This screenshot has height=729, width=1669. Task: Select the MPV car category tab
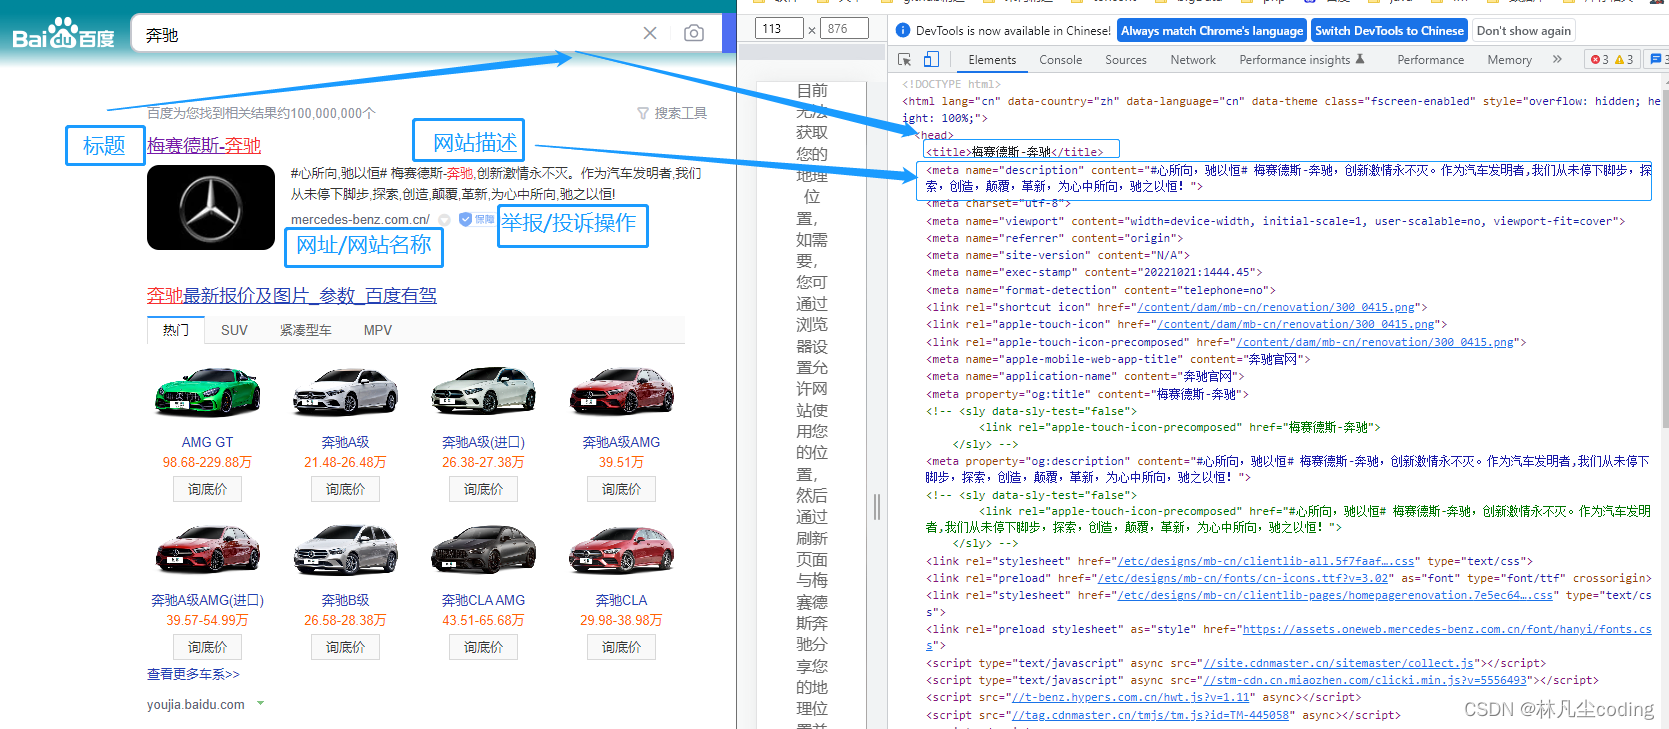tap(378, 330)
